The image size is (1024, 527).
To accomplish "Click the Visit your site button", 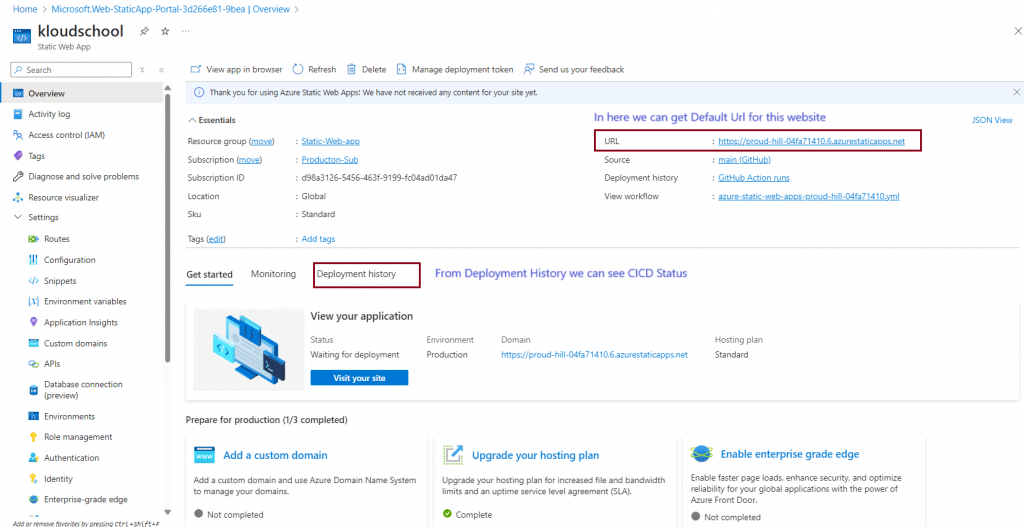I will pyautogui.click(x=359, y=378).
